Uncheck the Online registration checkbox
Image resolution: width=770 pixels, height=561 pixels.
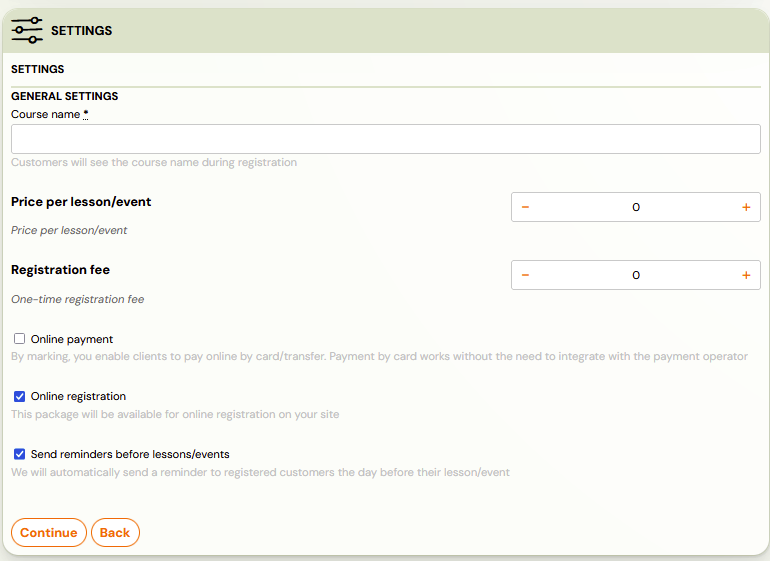coord(20,396)
